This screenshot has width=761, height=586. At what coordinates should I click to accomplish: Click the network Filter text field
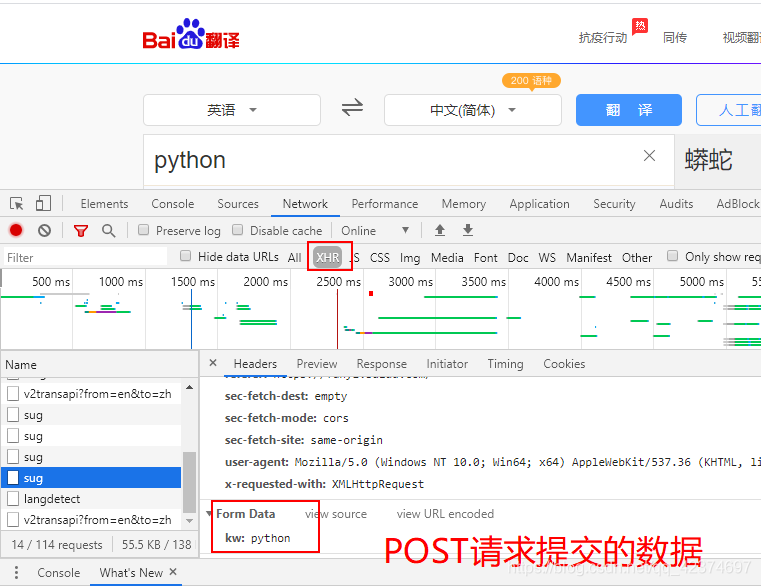point(85,257)
